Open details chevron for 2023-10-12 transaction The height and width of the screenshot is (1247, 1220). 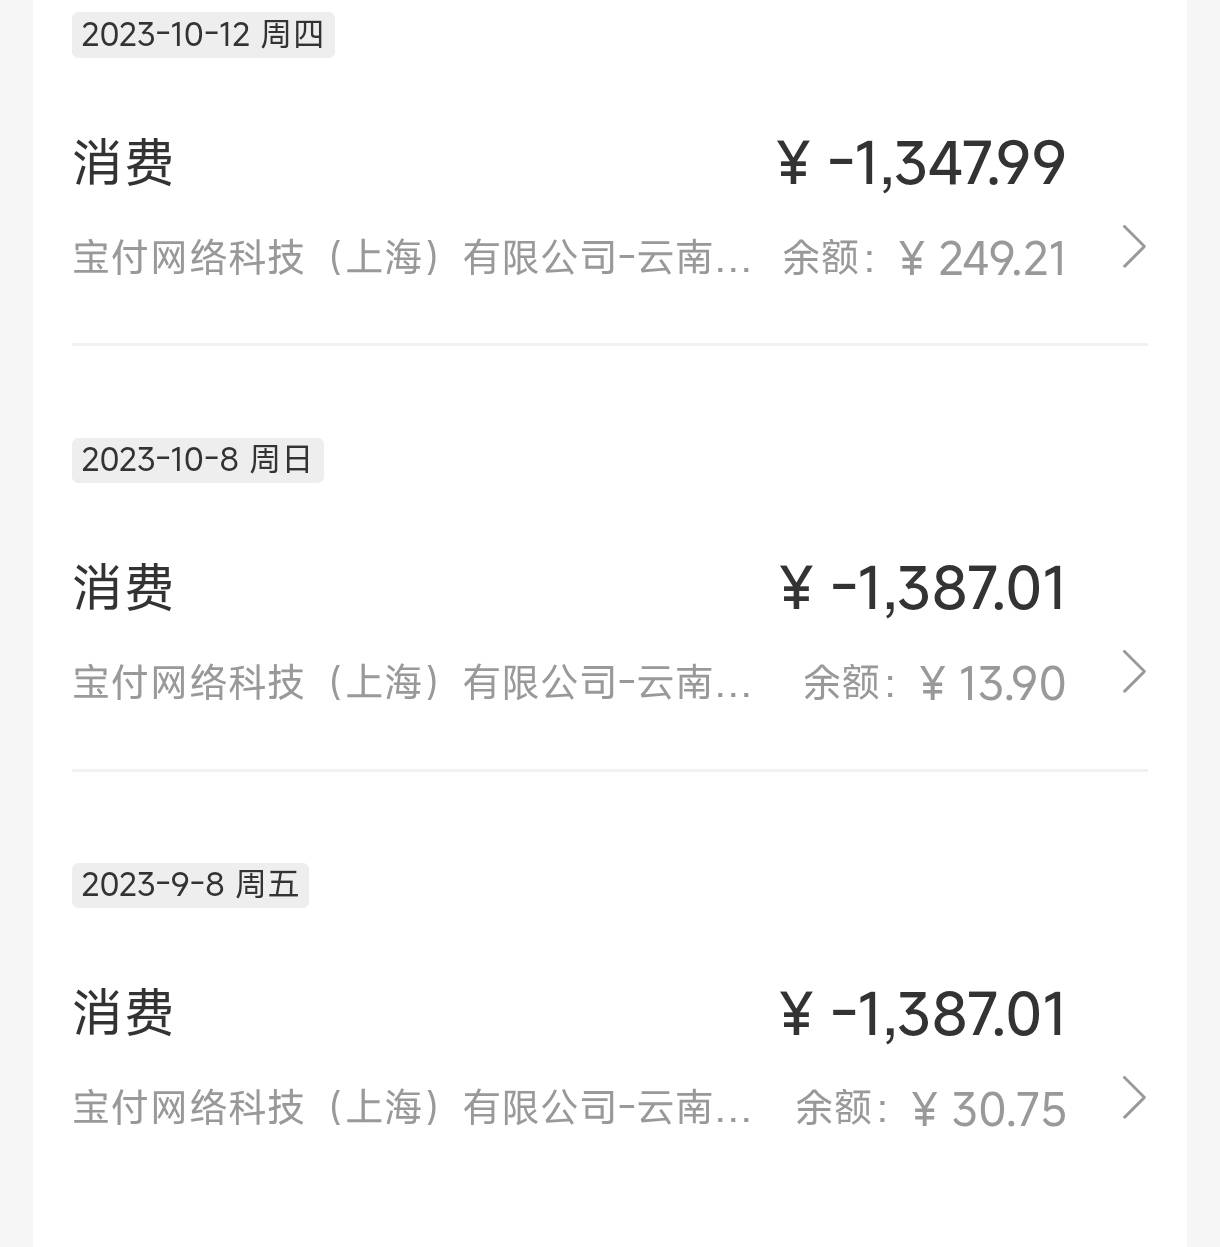point(1133,247)
